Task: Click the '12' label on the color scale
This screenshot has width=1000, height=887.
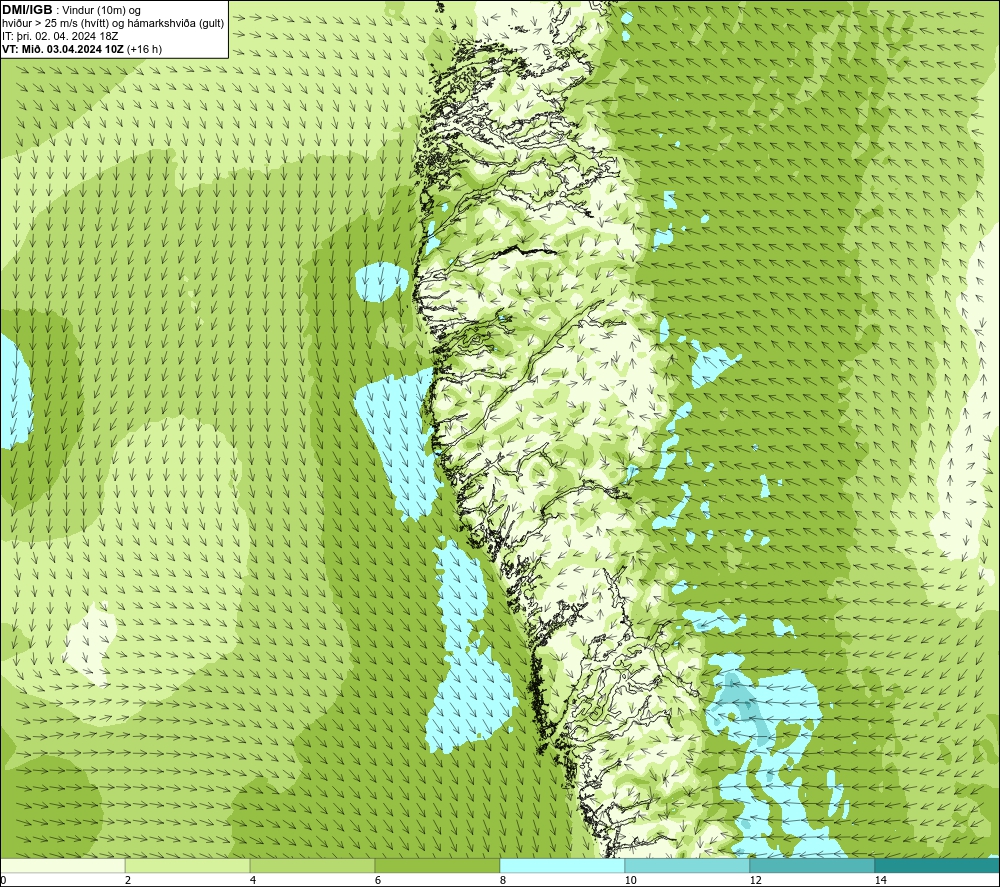Action: click(755, 880)
